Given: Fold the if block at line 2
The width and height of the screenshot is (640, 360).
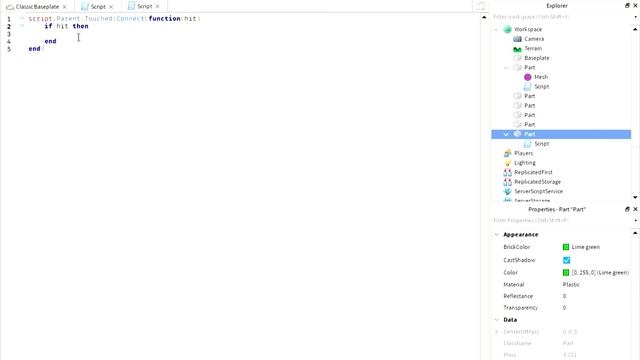Looking at the screenshot, I should click(x=22, y=26).
